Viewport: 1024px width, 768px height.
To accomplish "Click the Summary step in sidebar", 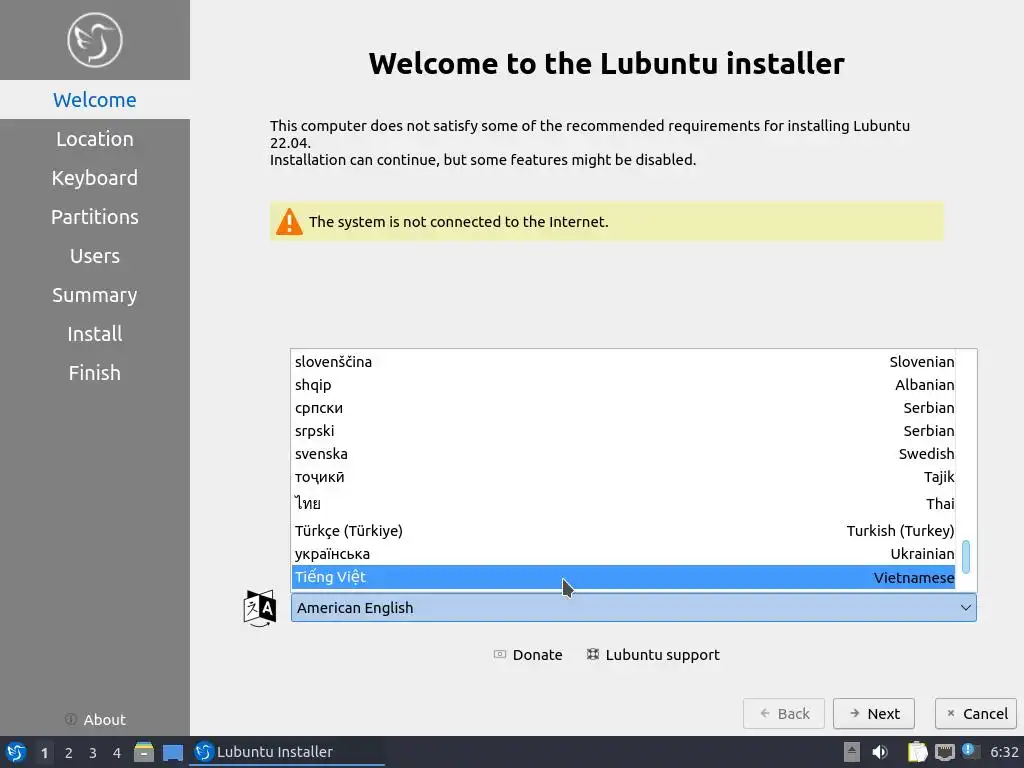I will pyautogui.click(x=95, y=295).
